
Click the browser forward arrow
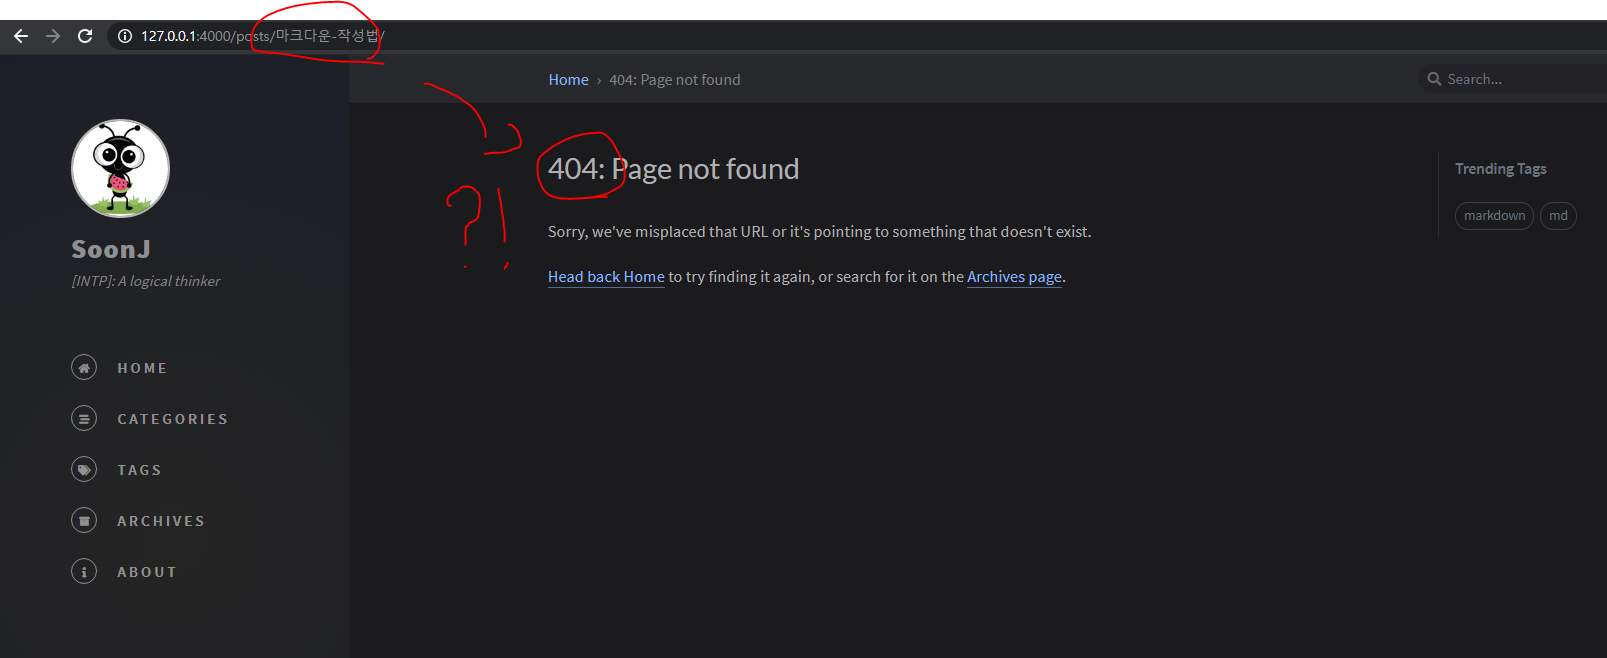(x=53, y=36)
